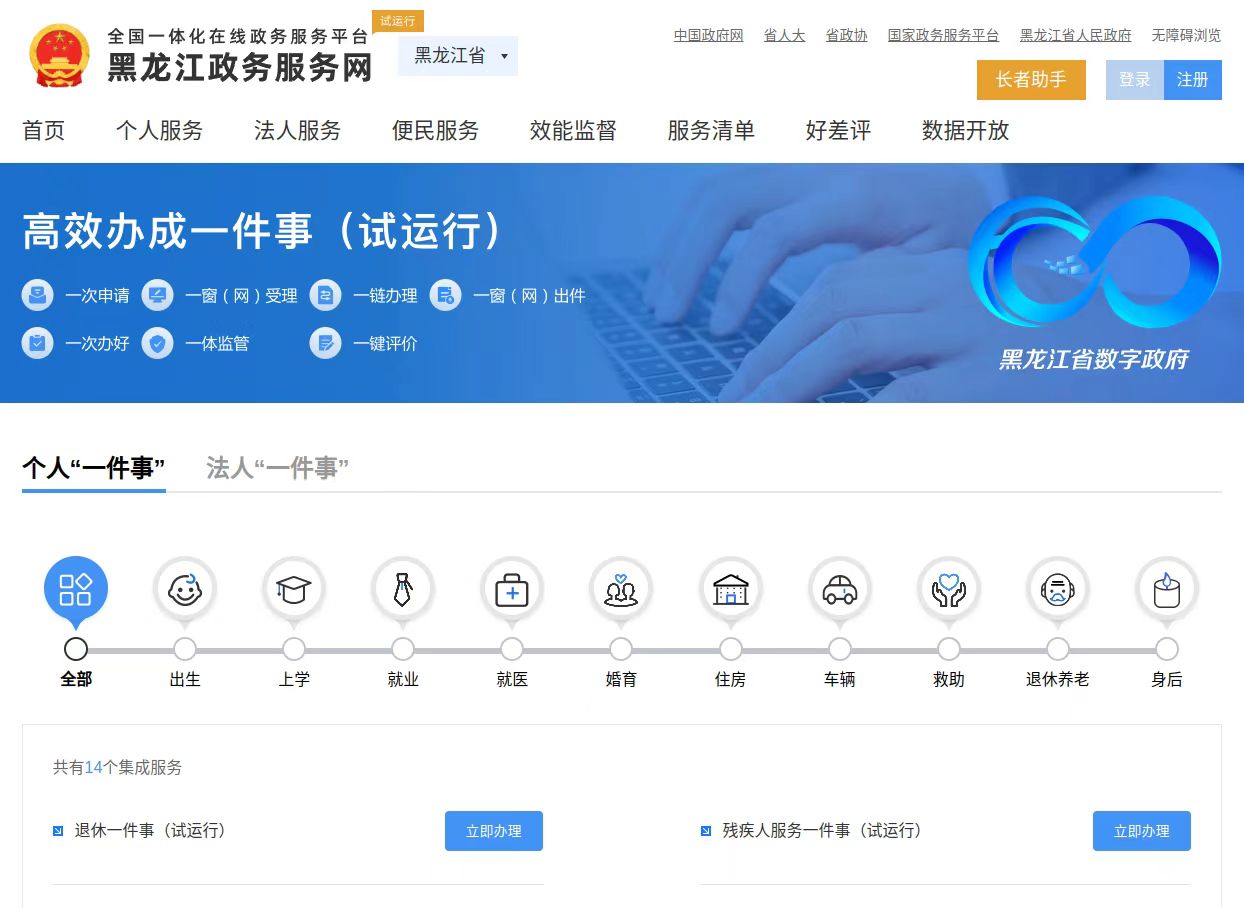Pick the 就医 medical kit icon

coord(511,589)
